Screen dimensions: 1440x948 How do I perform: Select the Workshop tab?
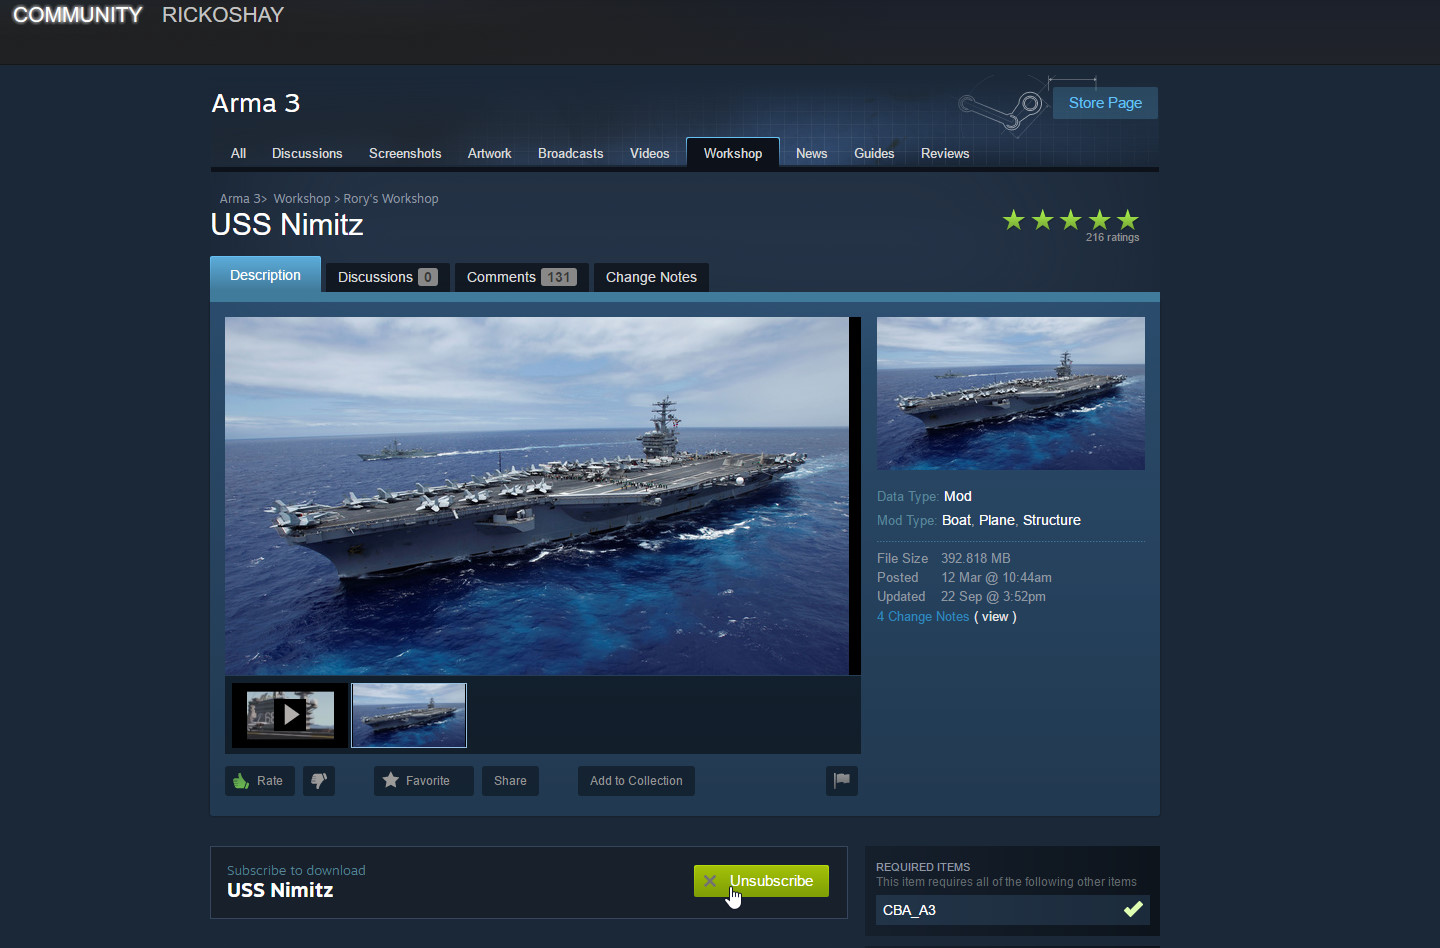point(733,153)
